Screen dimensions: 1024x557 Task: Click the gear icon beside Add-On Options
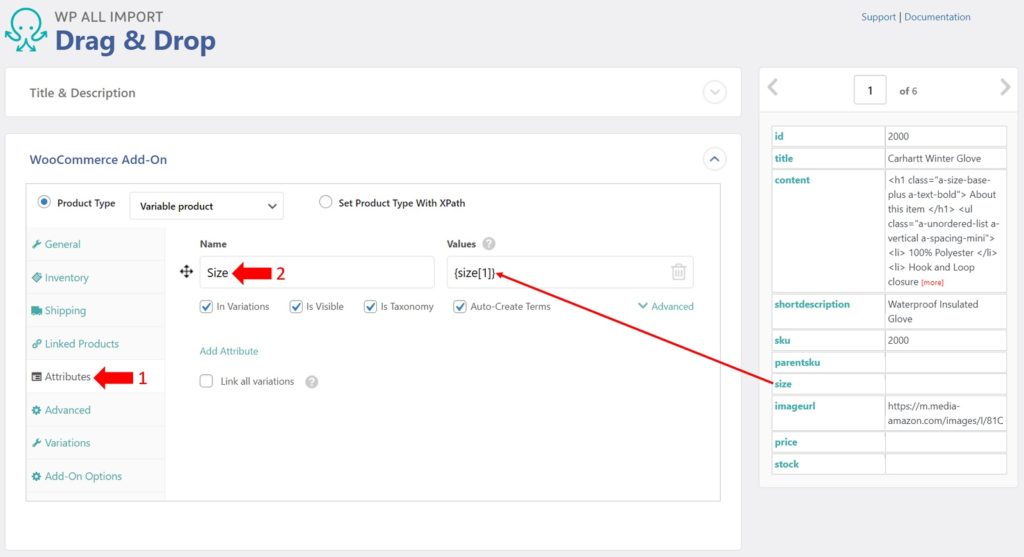tap(37, 476)
